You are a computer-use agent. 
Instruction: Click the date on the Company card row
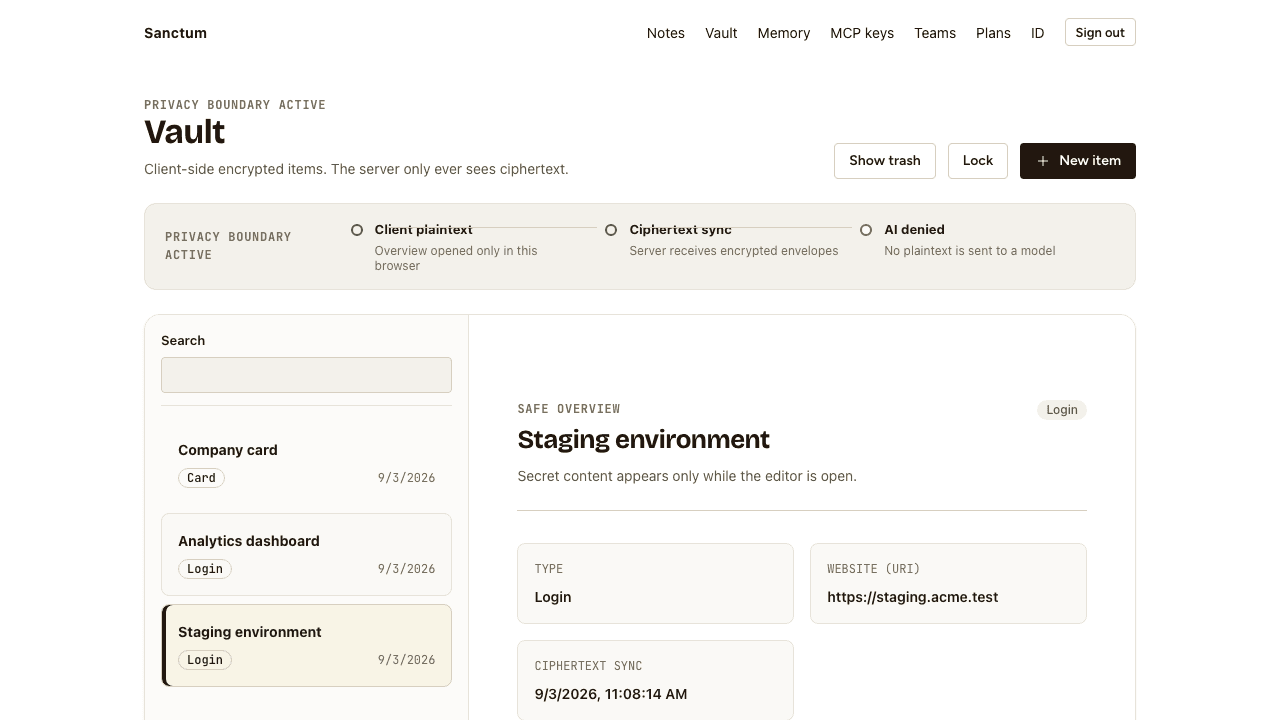406,478
